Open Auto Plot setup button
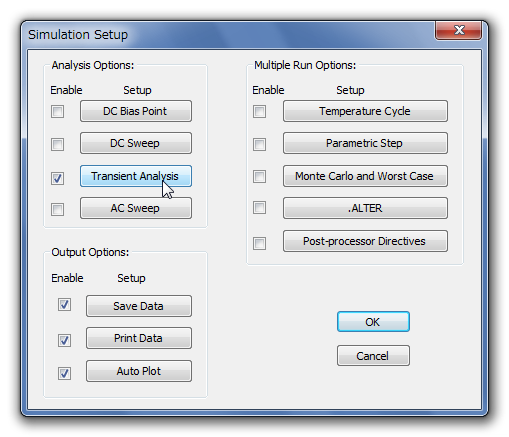Screen dimensions: 509x437 tap(139, 371)
